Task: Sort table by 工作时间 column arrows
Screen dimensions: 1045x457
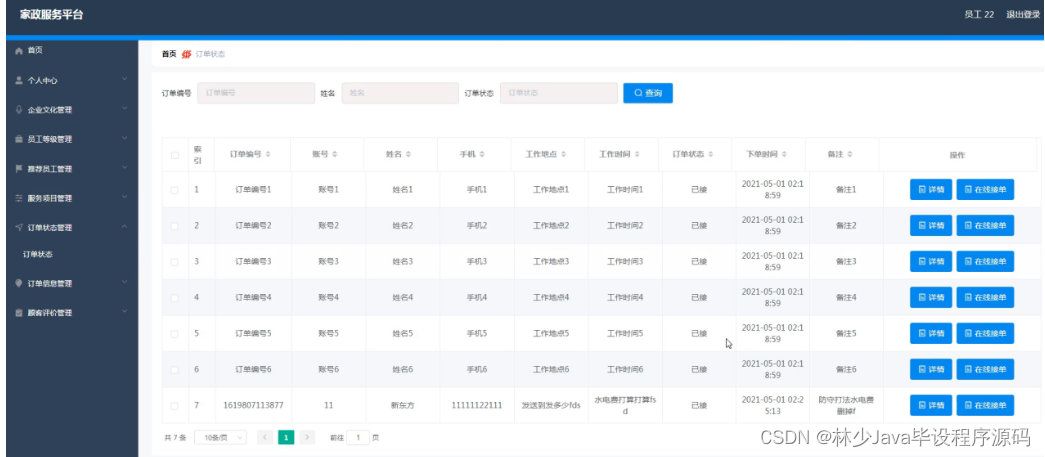Action: (x=637, y=155)
